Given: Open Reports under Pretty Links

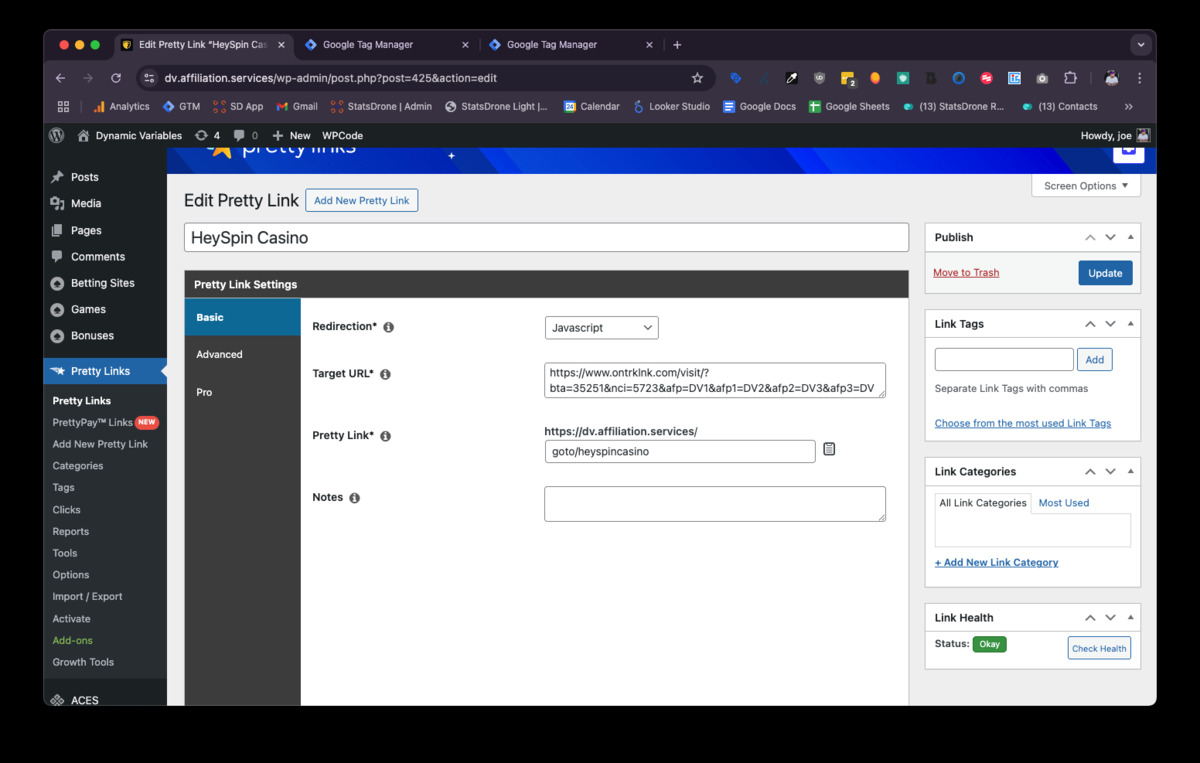Looking at the screenshot, I should (71, 531).
